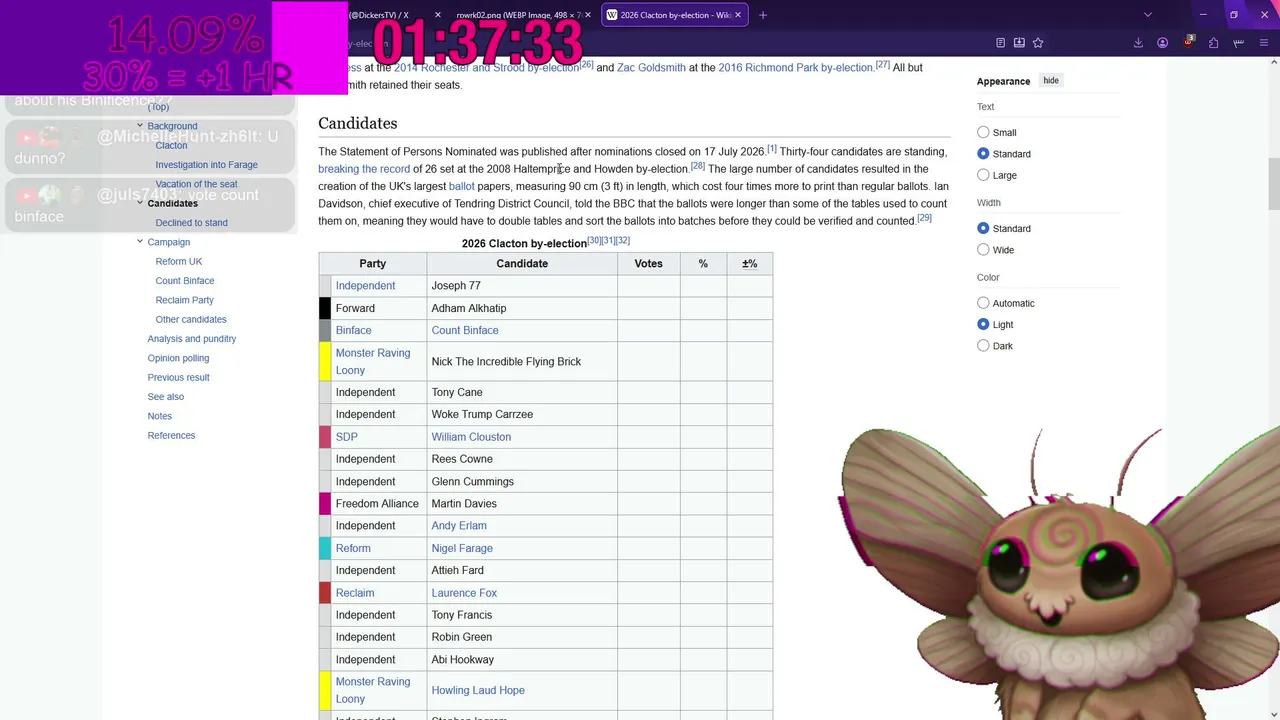This screenshot has height=720, width=1280.
Task: Open reader view icon in address bar
Action: pyautogui.click(x=1000, y=43)
